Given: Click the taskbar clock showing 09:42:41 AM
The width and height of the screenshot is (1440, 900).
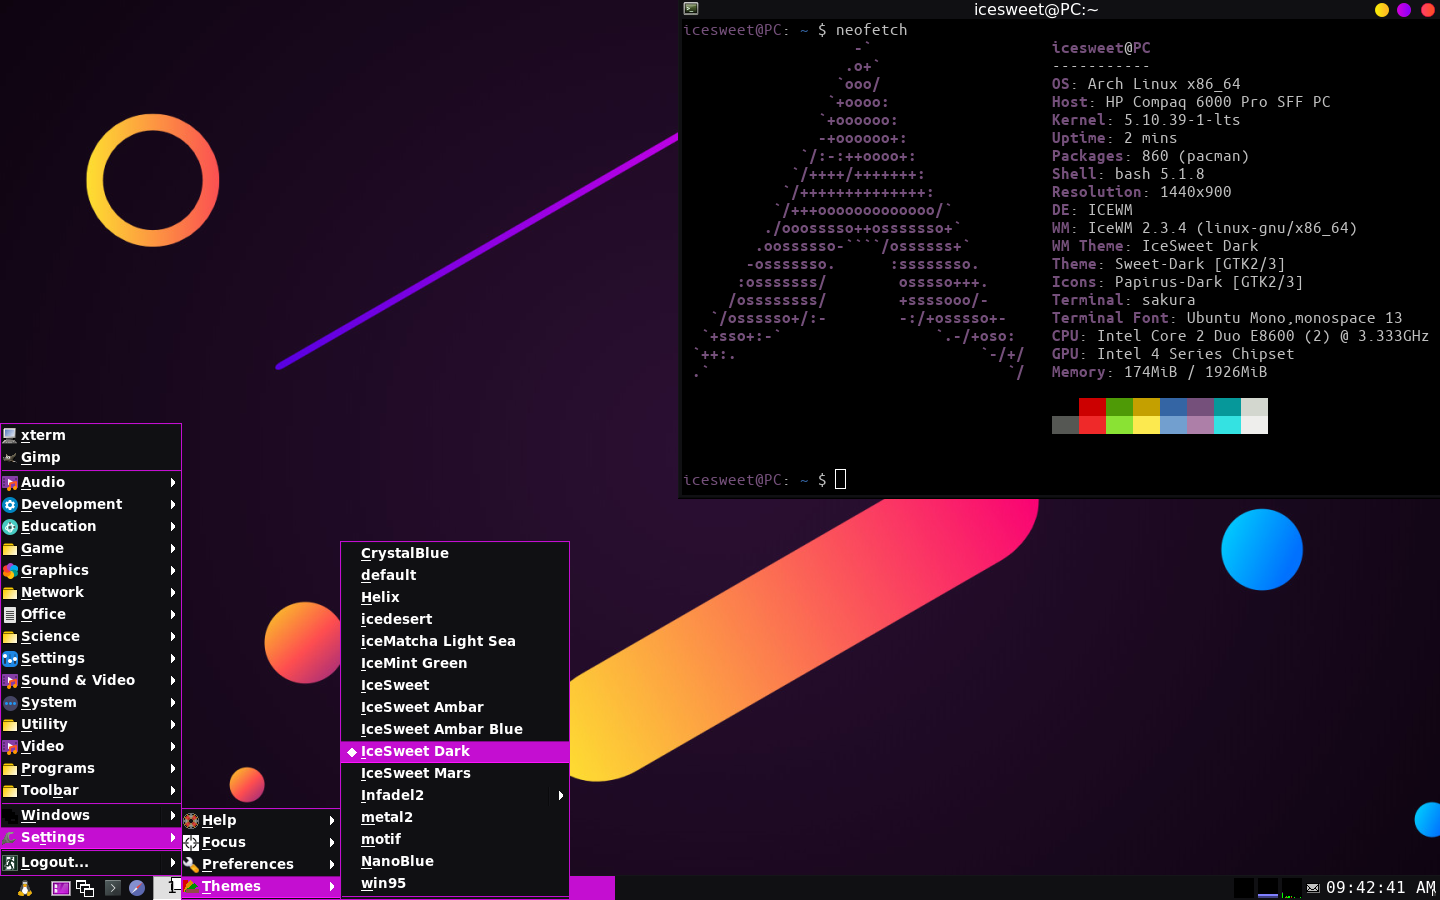Looking at the screenshot, I should coord(1380,888).
